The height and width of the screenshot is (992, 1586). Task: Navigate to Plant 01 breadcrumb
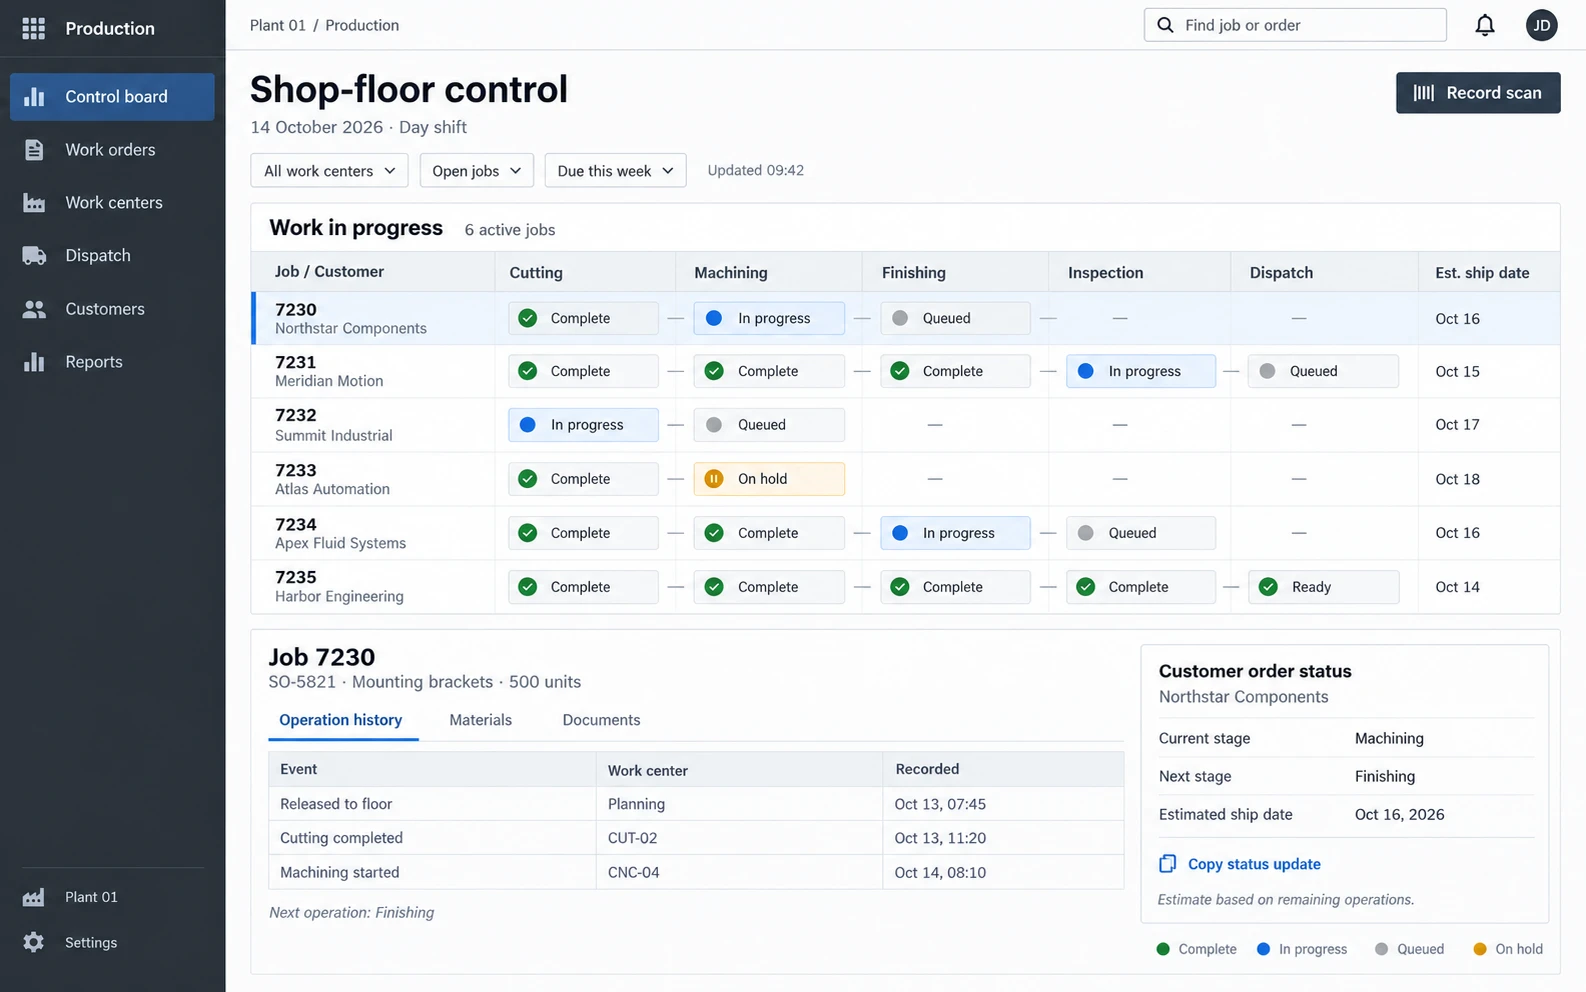pyautogui.click(x=278, y=25)
